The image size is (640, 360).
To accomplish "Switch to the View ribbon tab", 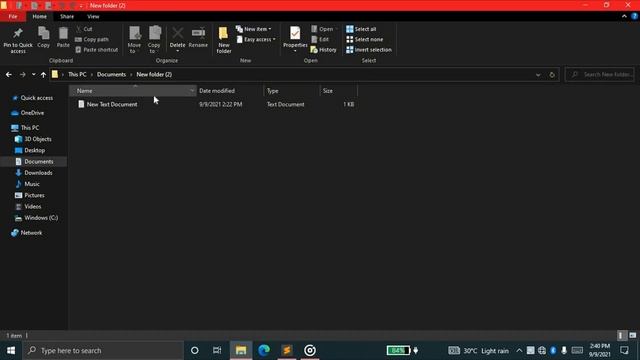I will 93,17.
